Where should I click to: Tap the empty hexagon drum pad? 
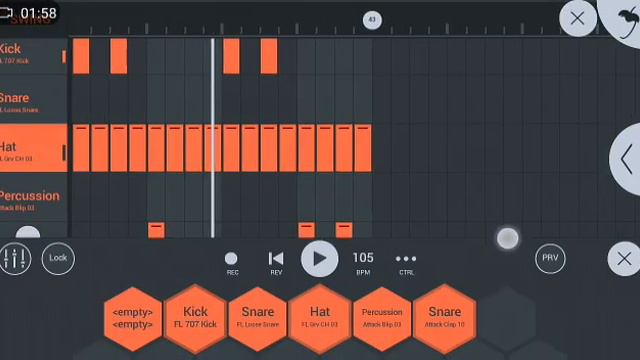point(133,319)
